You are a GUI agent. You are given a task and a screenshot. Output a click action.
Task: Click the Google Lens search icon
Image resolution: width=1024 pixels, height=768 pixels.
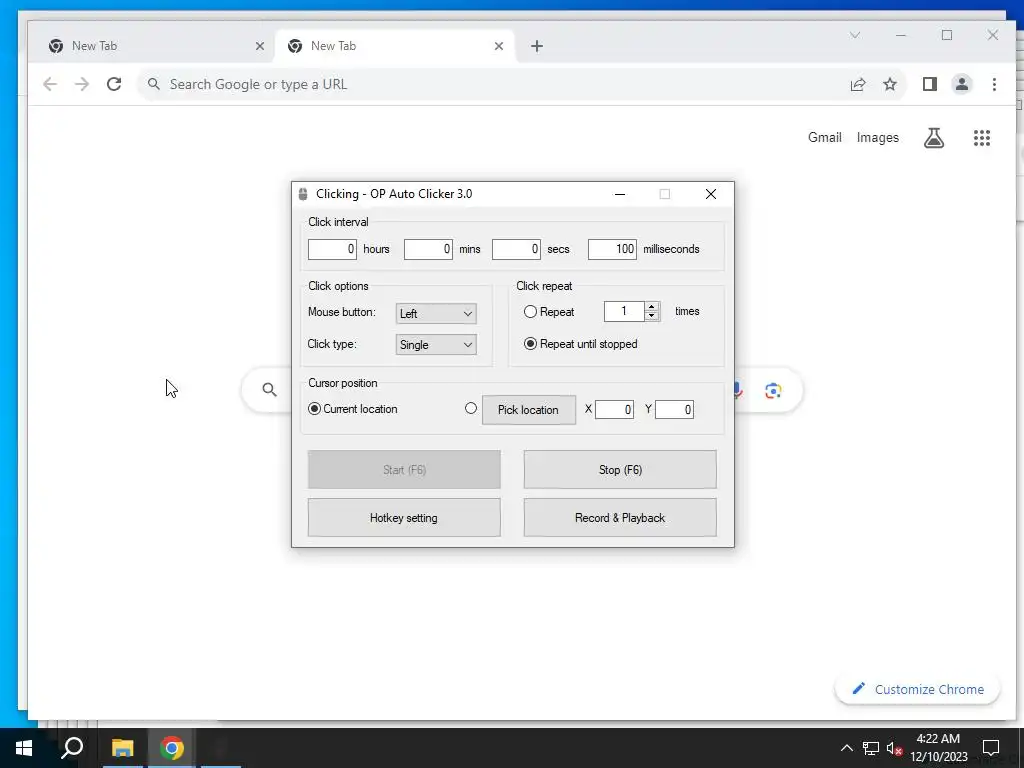click(x=773, y=391)
